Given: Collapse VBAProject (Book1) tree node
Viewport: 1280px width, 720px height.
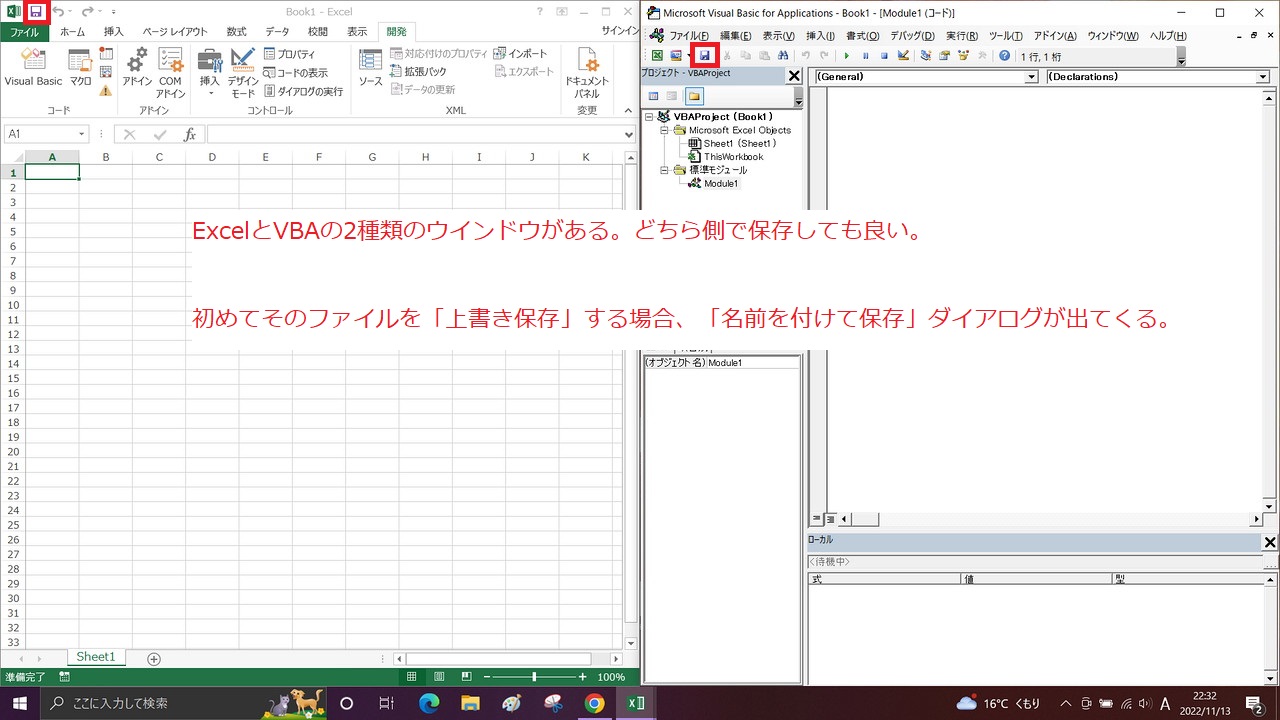Looking at the screenshot, I should (x=649, y=117).
